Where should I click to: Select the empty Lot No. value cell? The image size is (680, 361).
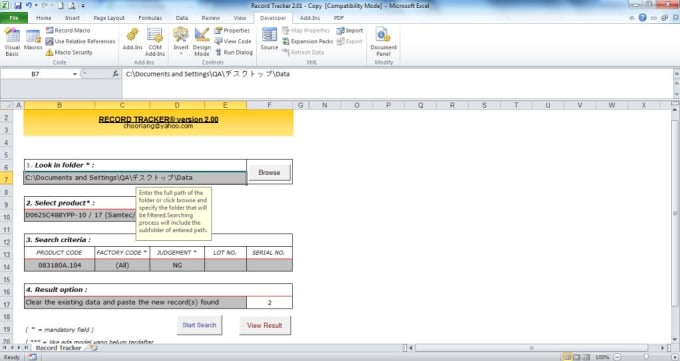coord(226,265)
